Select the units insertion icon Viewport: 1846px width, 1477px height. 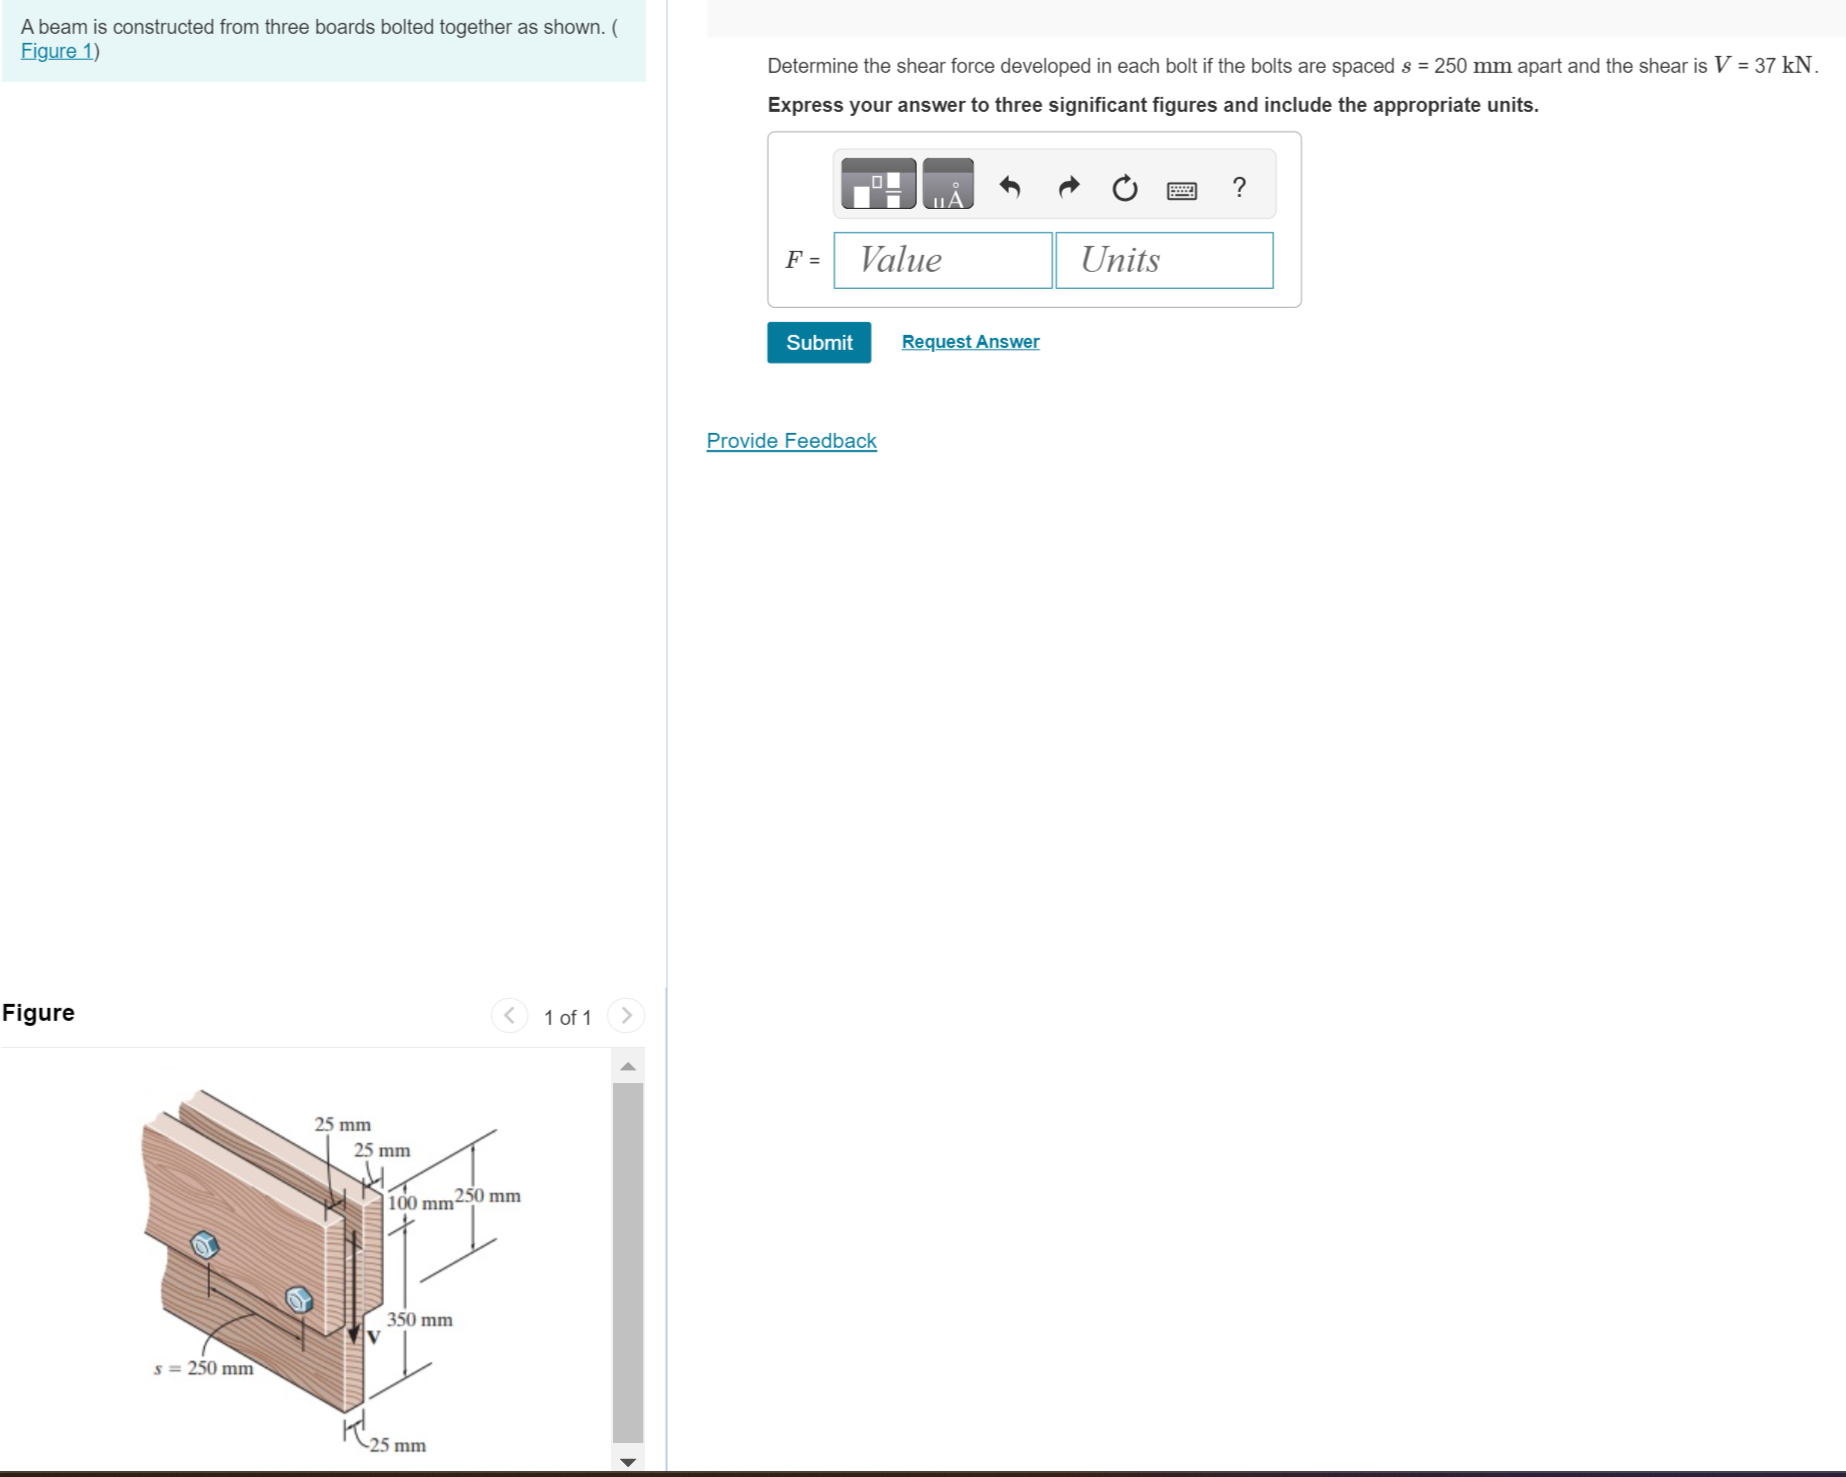[x=948, y=185]
